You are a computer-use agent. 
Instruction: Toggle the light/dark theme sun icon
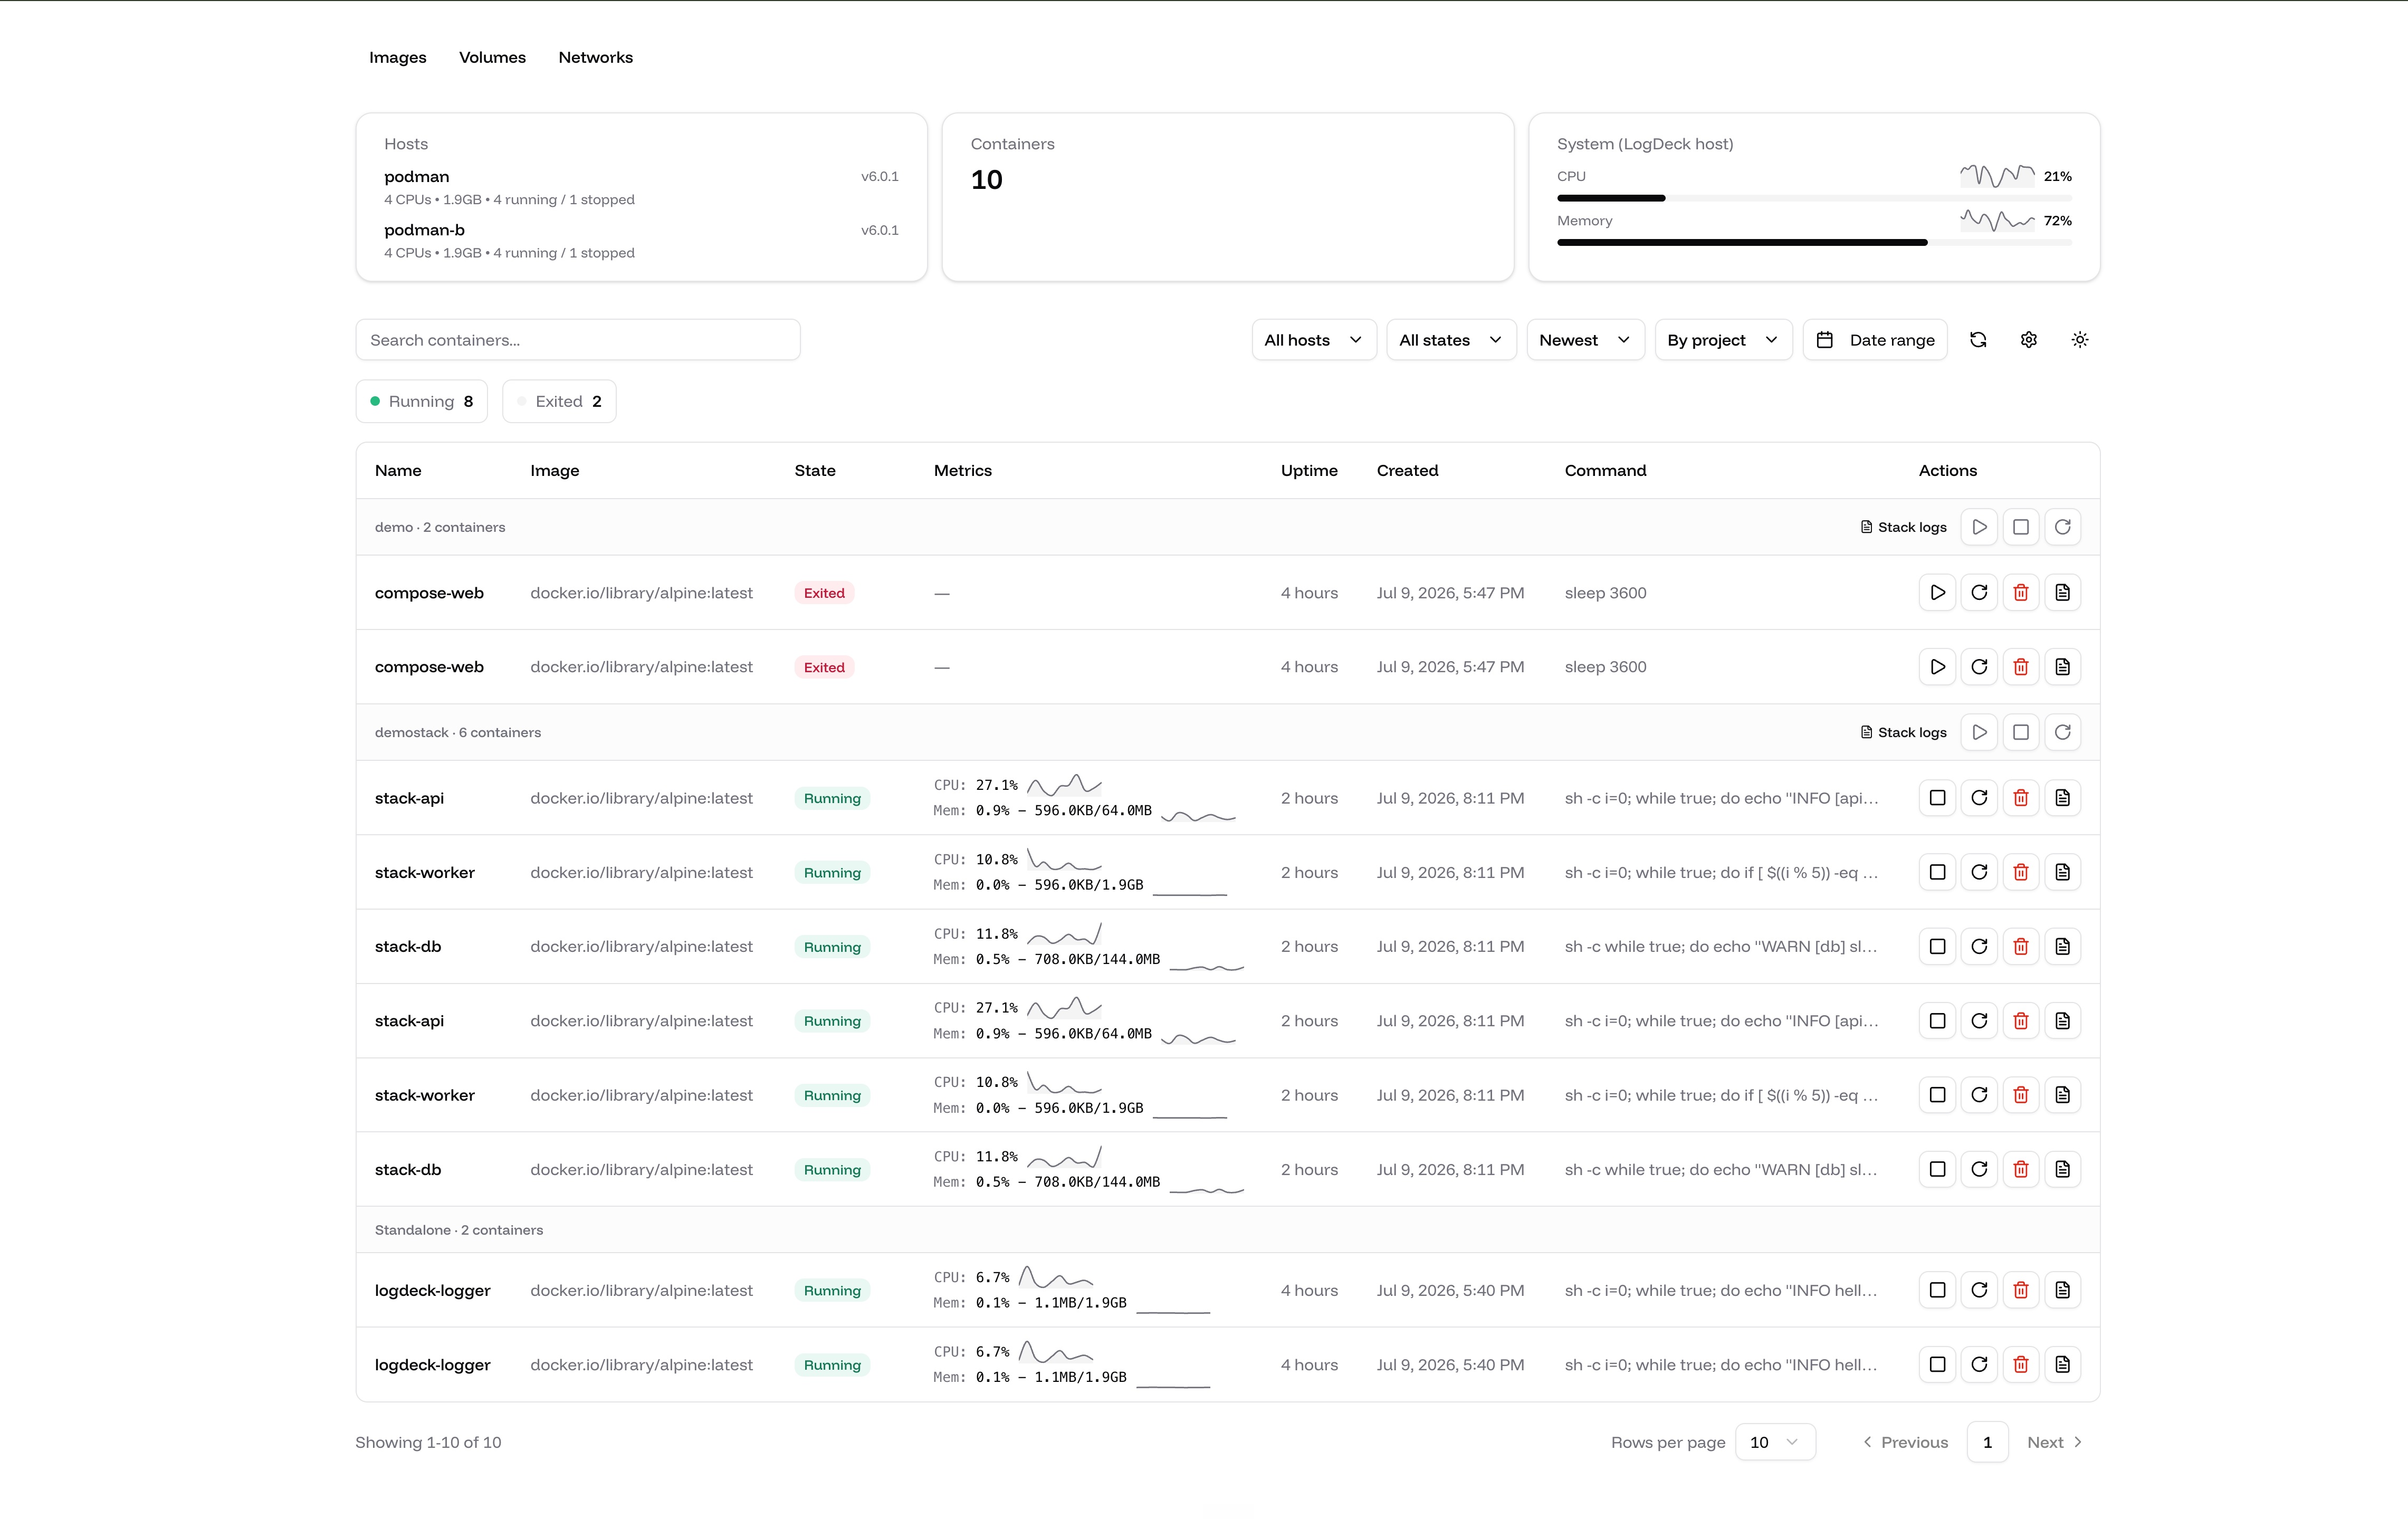click(x=2079, y=340)
